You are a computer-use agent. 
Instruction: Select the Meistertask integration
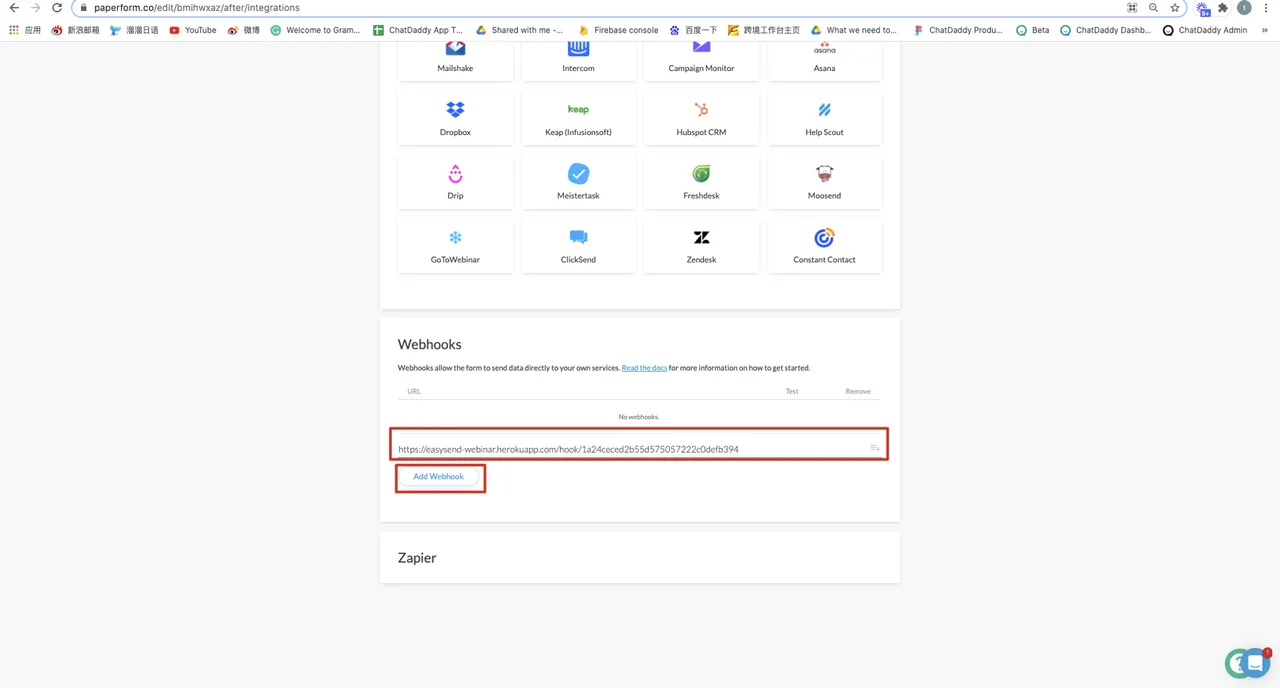578,182
